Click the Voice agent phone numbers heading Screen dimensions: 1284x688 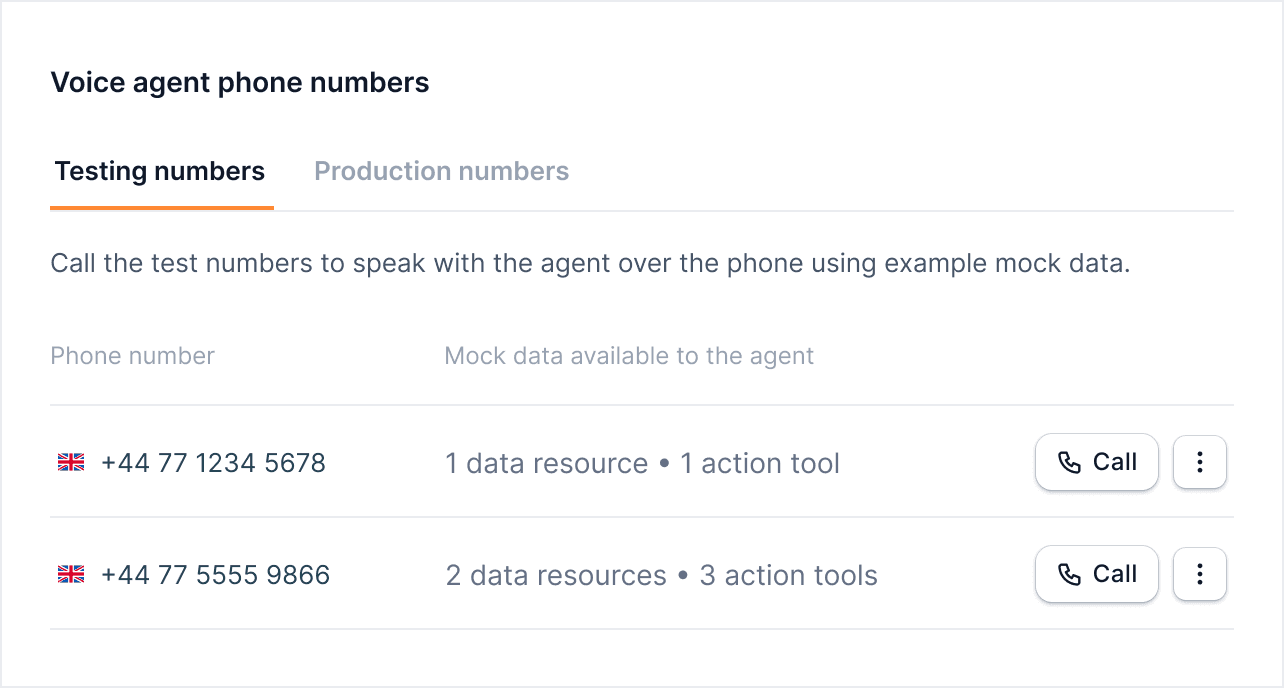240,82
